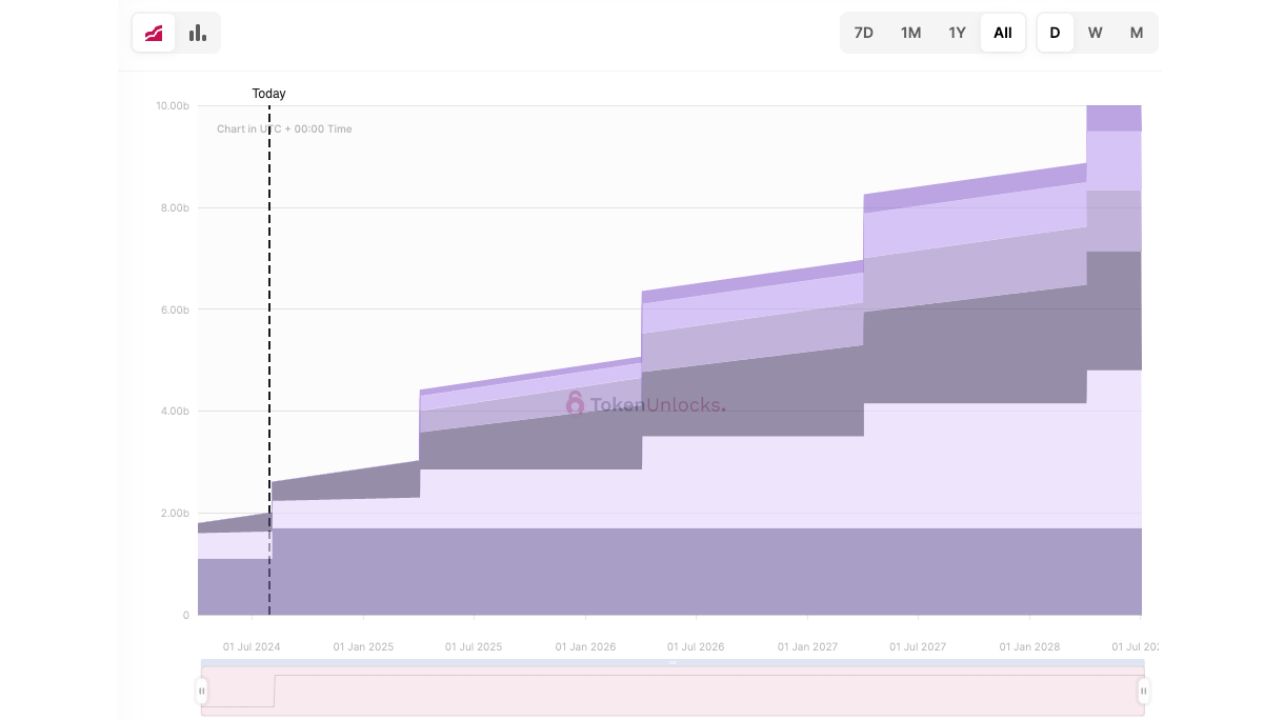
Task: Set granularity to W (weekly)
Action: point(1095,33)
